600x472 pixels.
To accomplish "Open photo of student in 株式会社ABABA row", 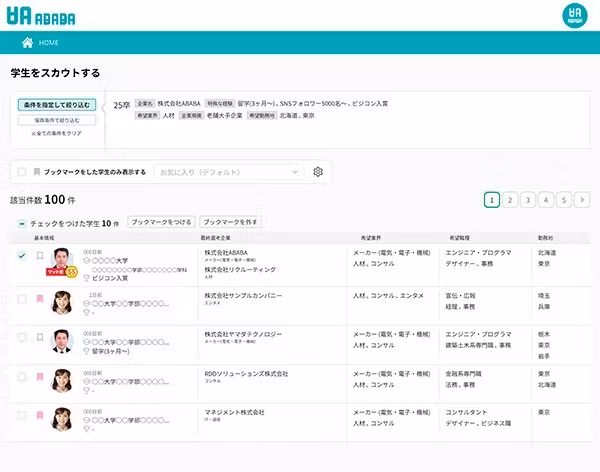I will pos(62,258).
